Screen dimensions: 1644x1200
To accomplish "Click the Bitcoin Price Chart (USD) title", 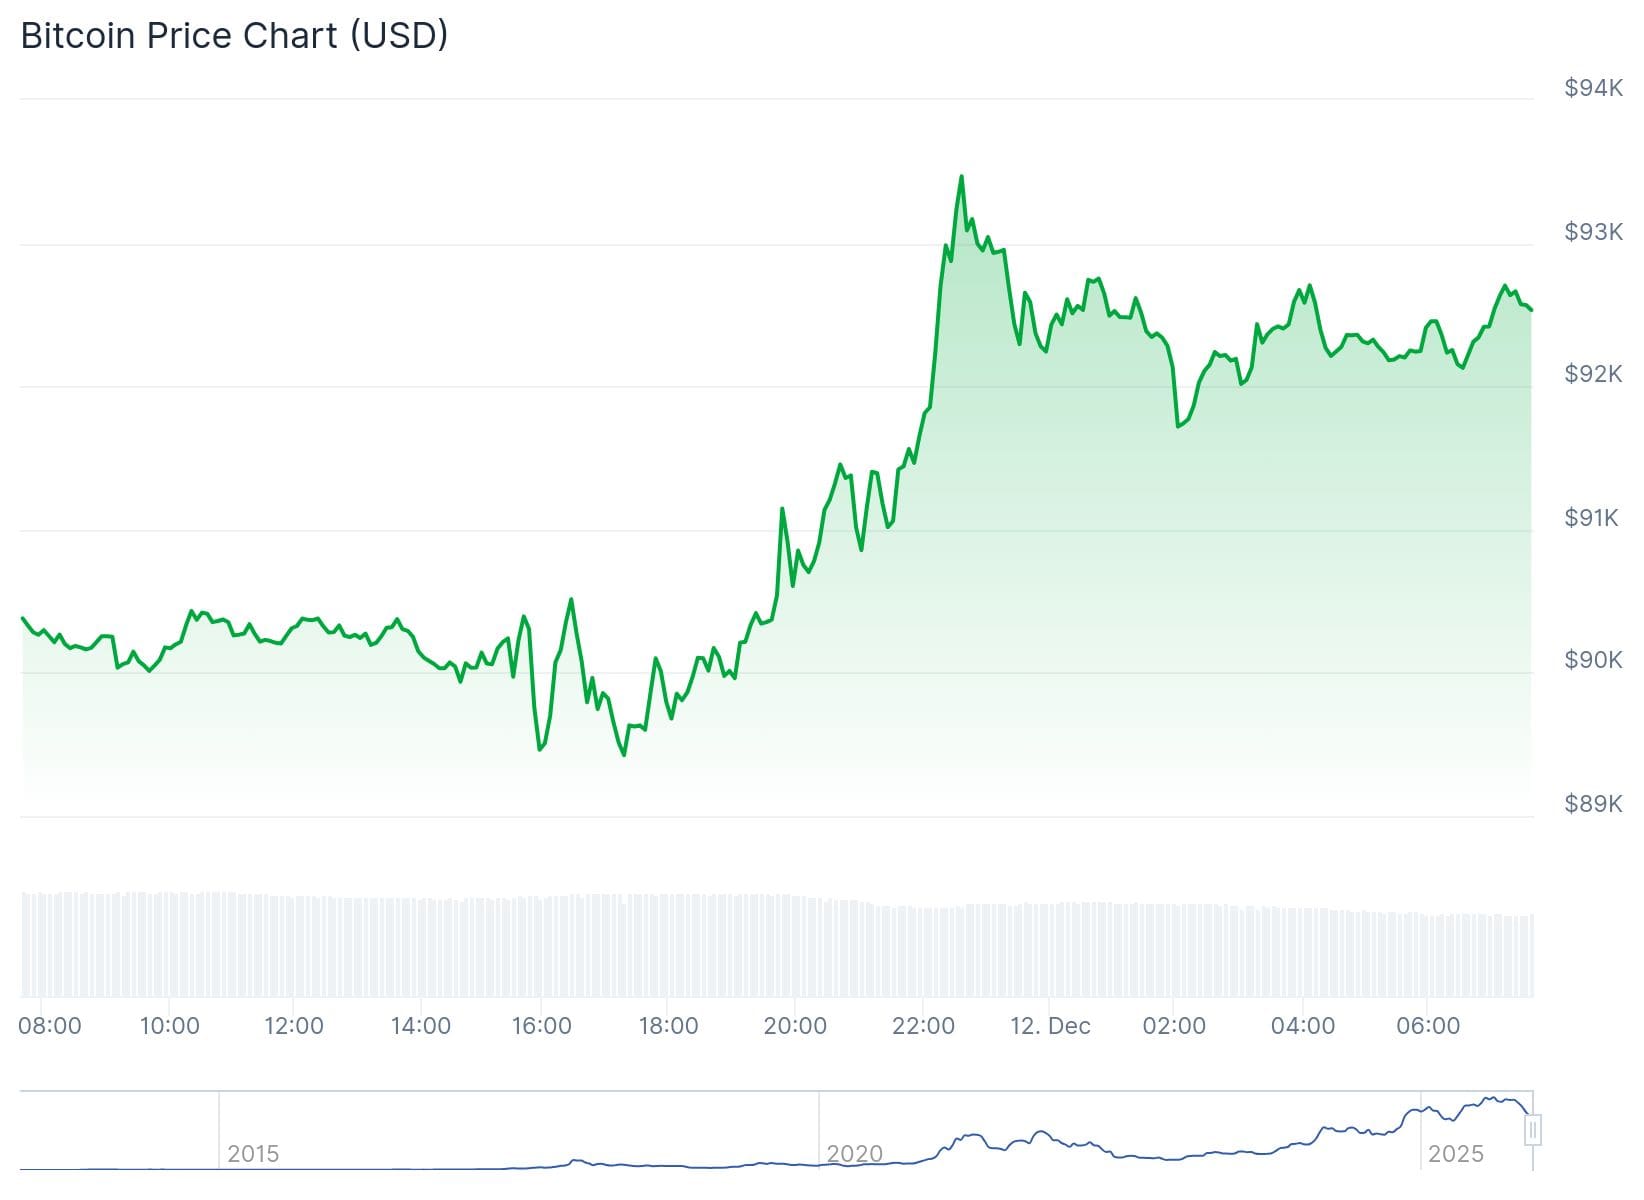I will [234, 36].
